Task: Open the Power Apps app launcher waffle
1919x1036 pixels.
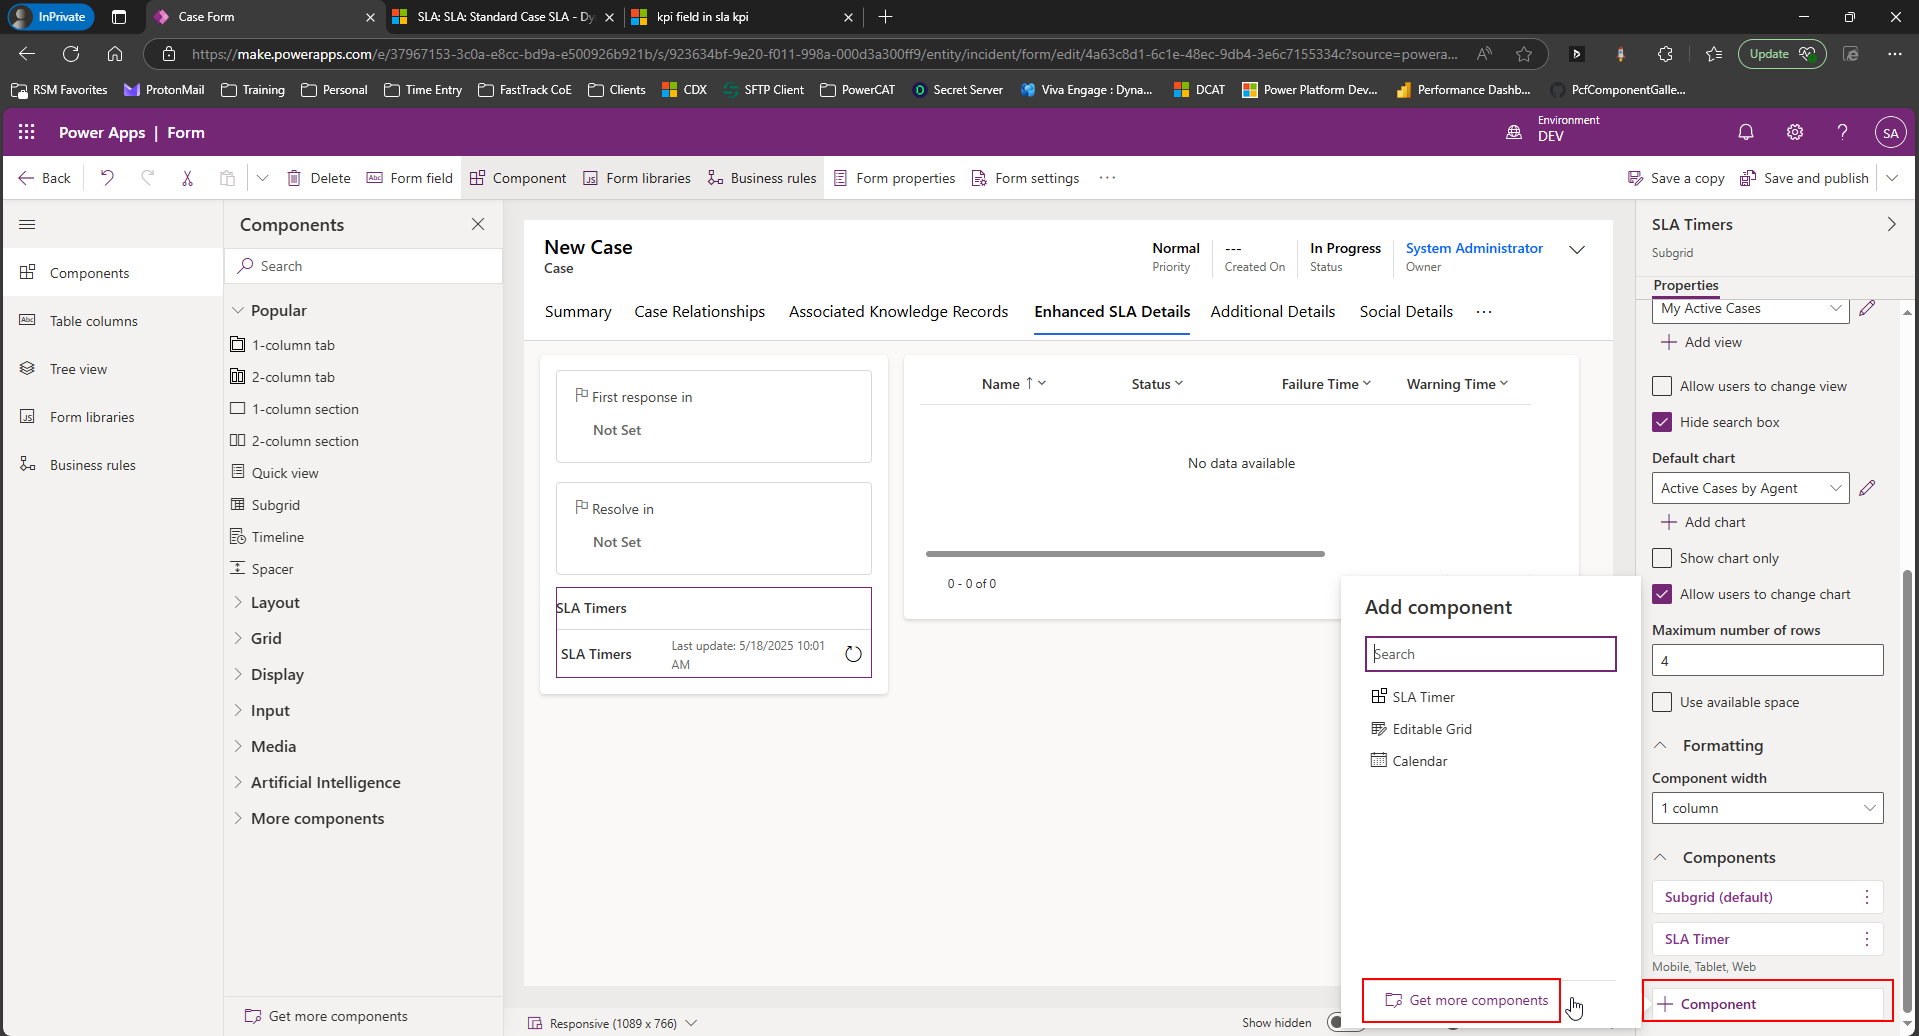Action: (27, 132)
